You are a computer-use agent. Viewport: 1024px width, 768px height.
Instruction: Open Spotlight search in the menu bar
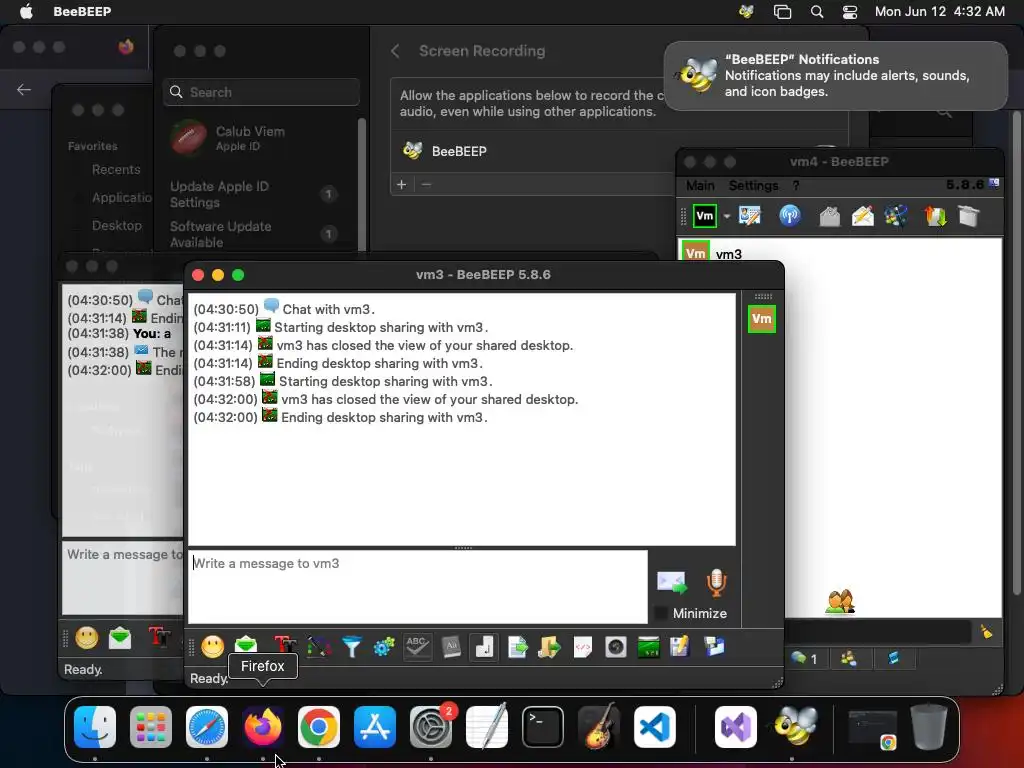click(x=817, y=12)
